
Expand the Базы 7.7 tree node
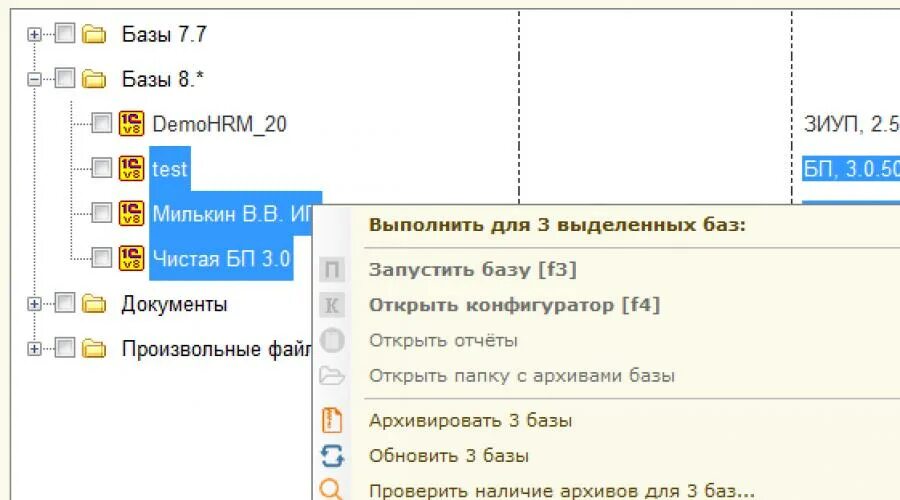point(34,34)
